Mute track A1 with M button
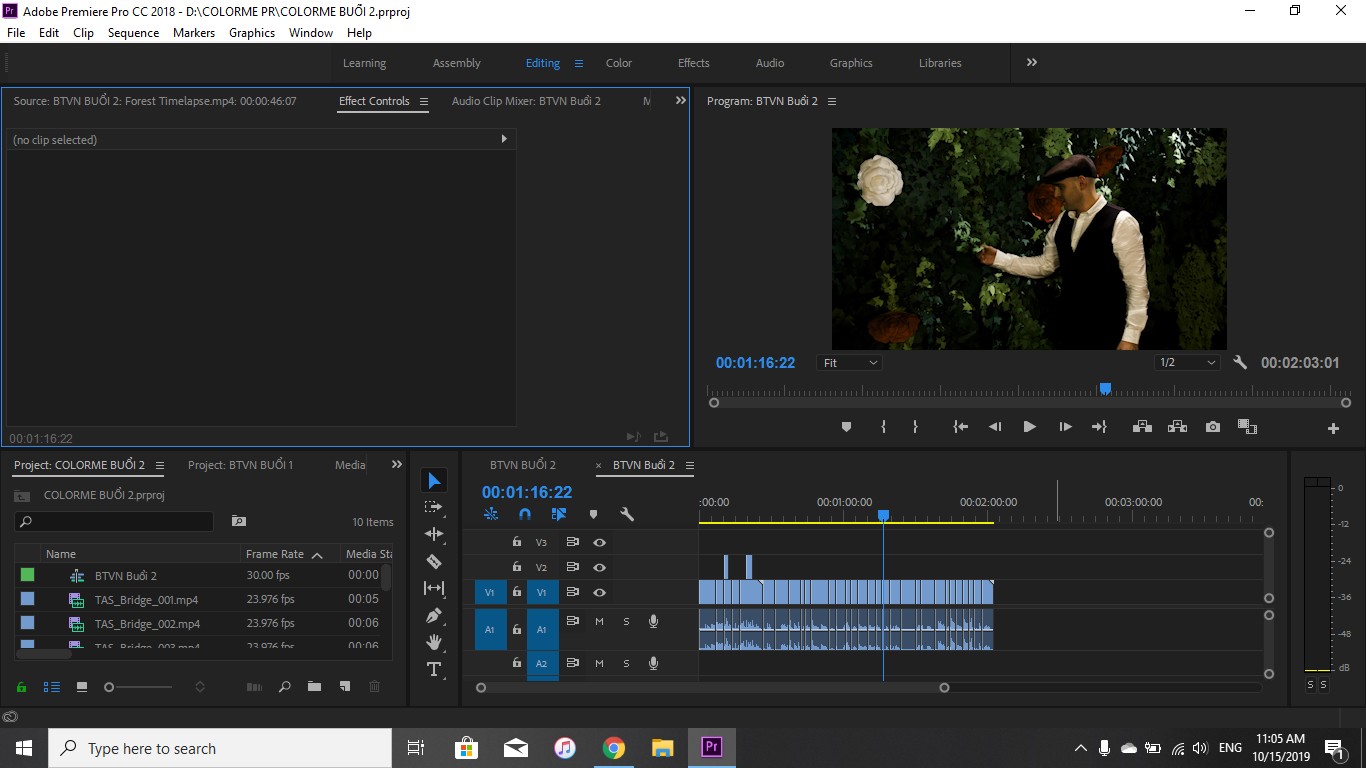Viewport: 1366px width, 768px height. [599, 622]
